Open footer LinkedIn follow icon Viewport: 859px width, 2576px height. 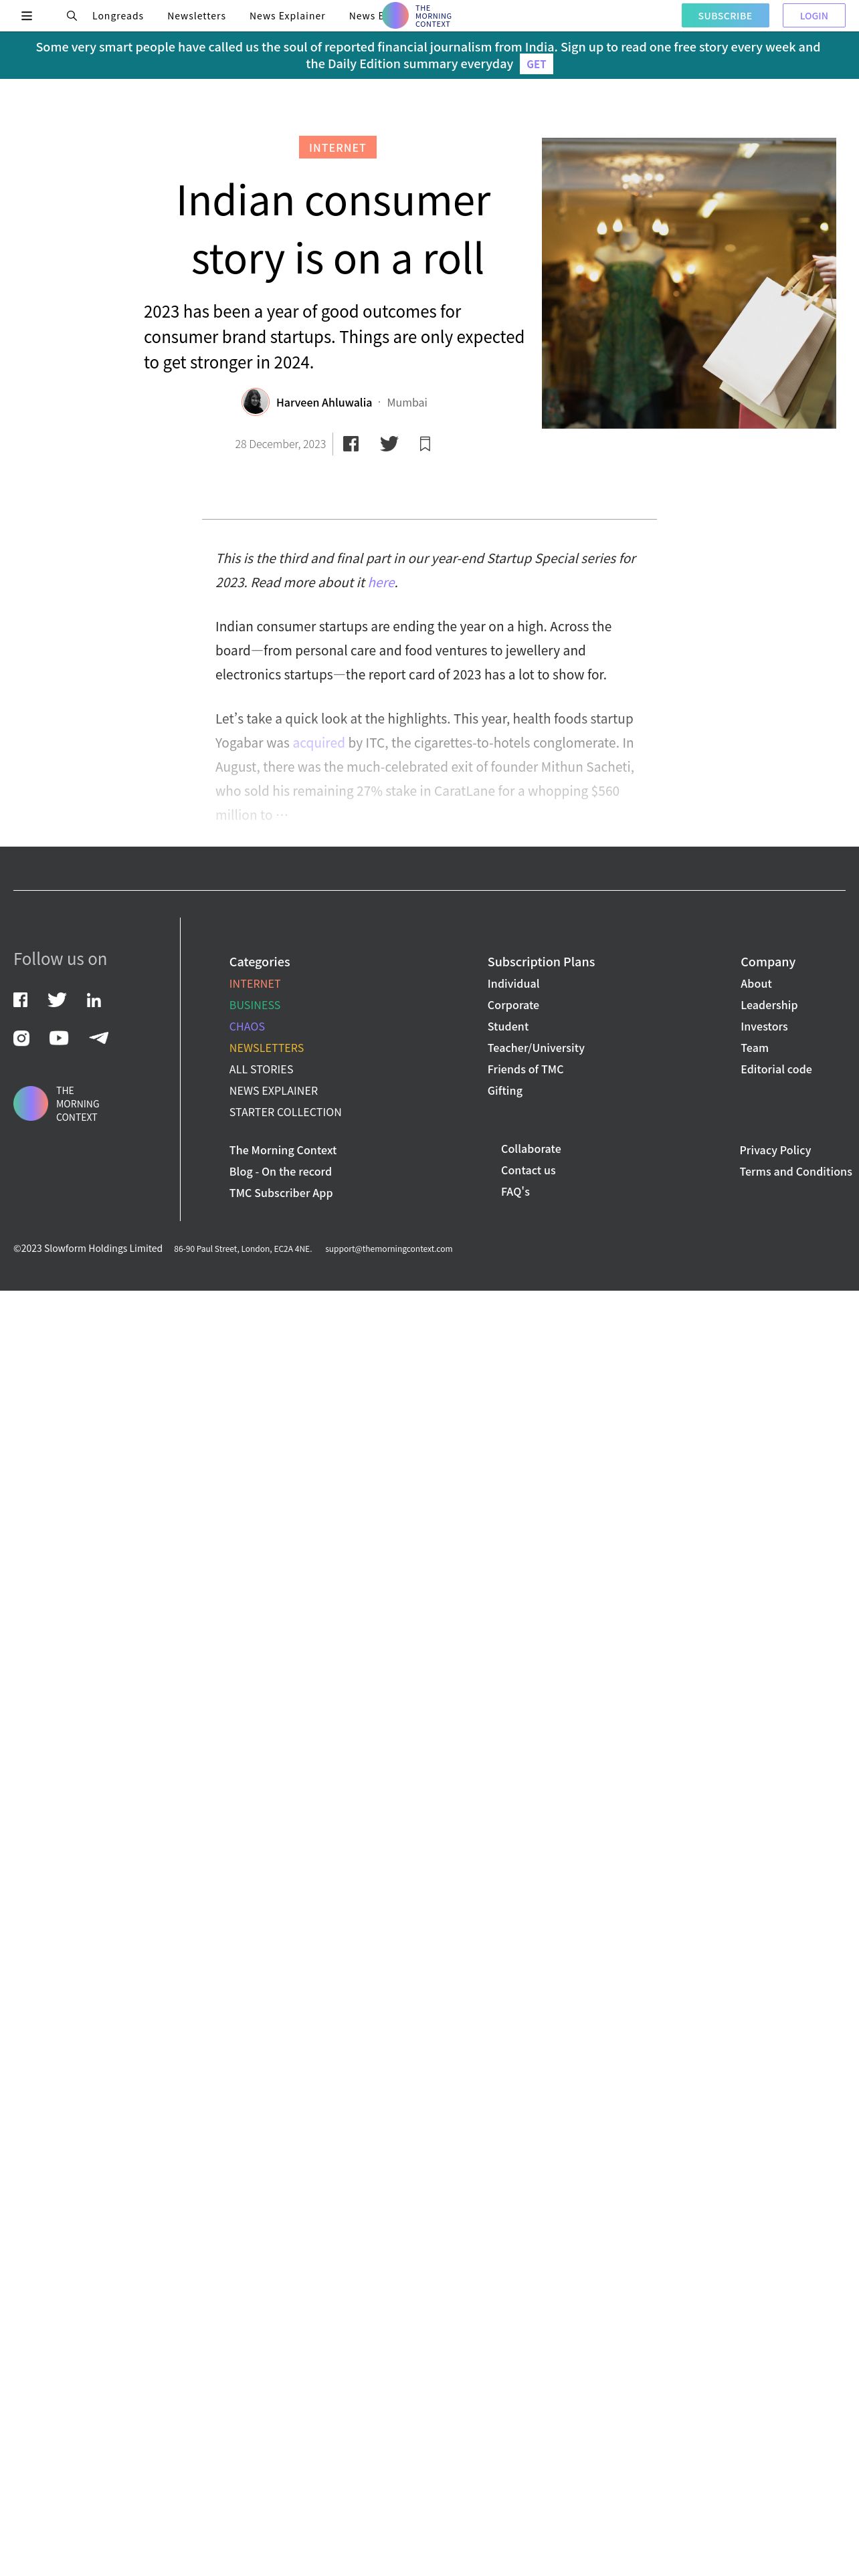pos(94,1000)
